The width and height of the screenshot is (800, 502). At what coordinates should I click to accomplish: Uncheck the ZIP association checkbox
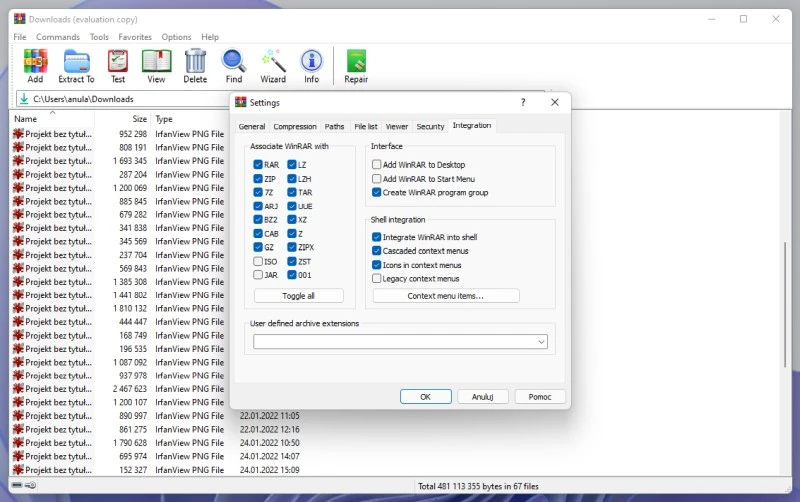(x=258, y=179)
